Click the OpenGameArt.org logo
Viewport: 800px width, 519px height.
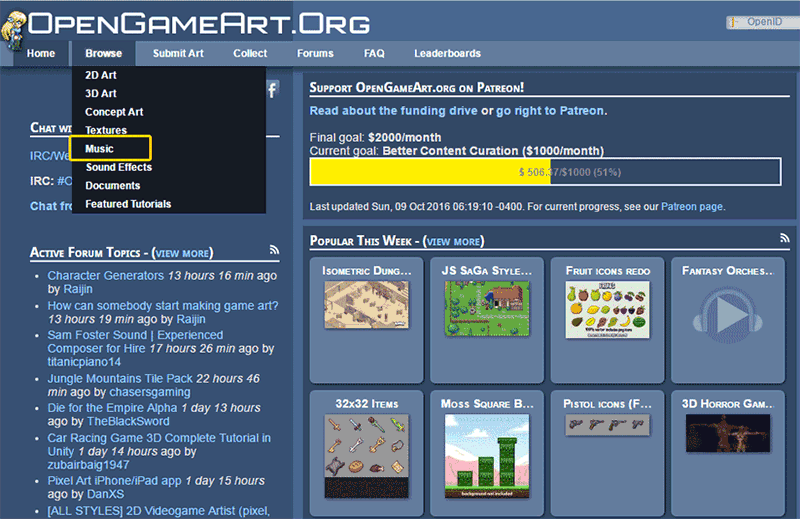(x=199, y=23)
